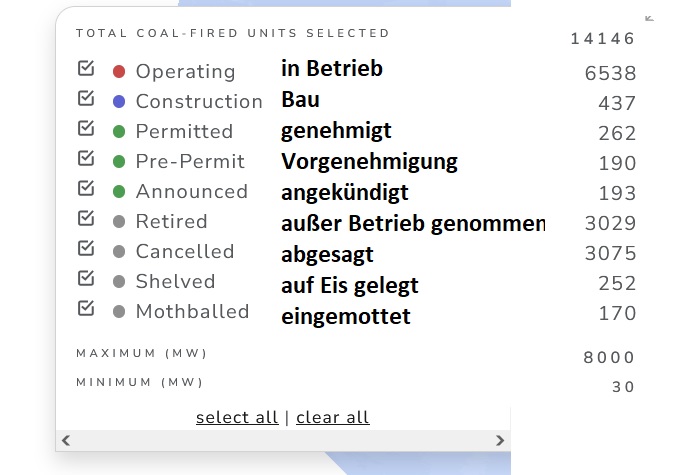693x475 pixels.
Task: Uncheck the Permitted checkbox
Action: (x=86, y=129)
